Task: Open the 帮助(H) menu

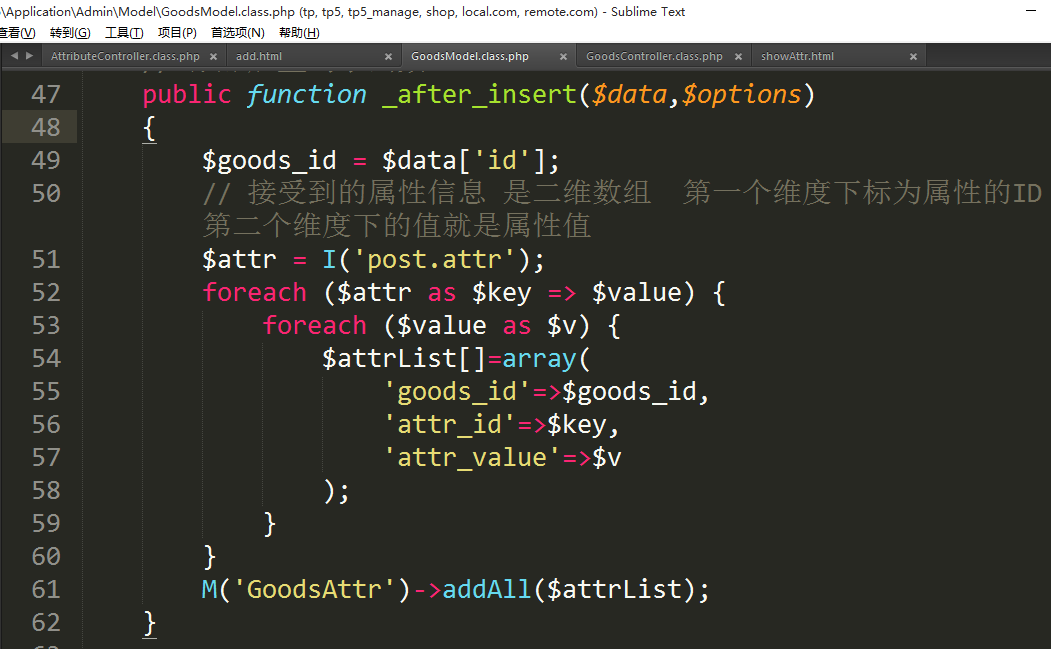Action: (299, 33)
